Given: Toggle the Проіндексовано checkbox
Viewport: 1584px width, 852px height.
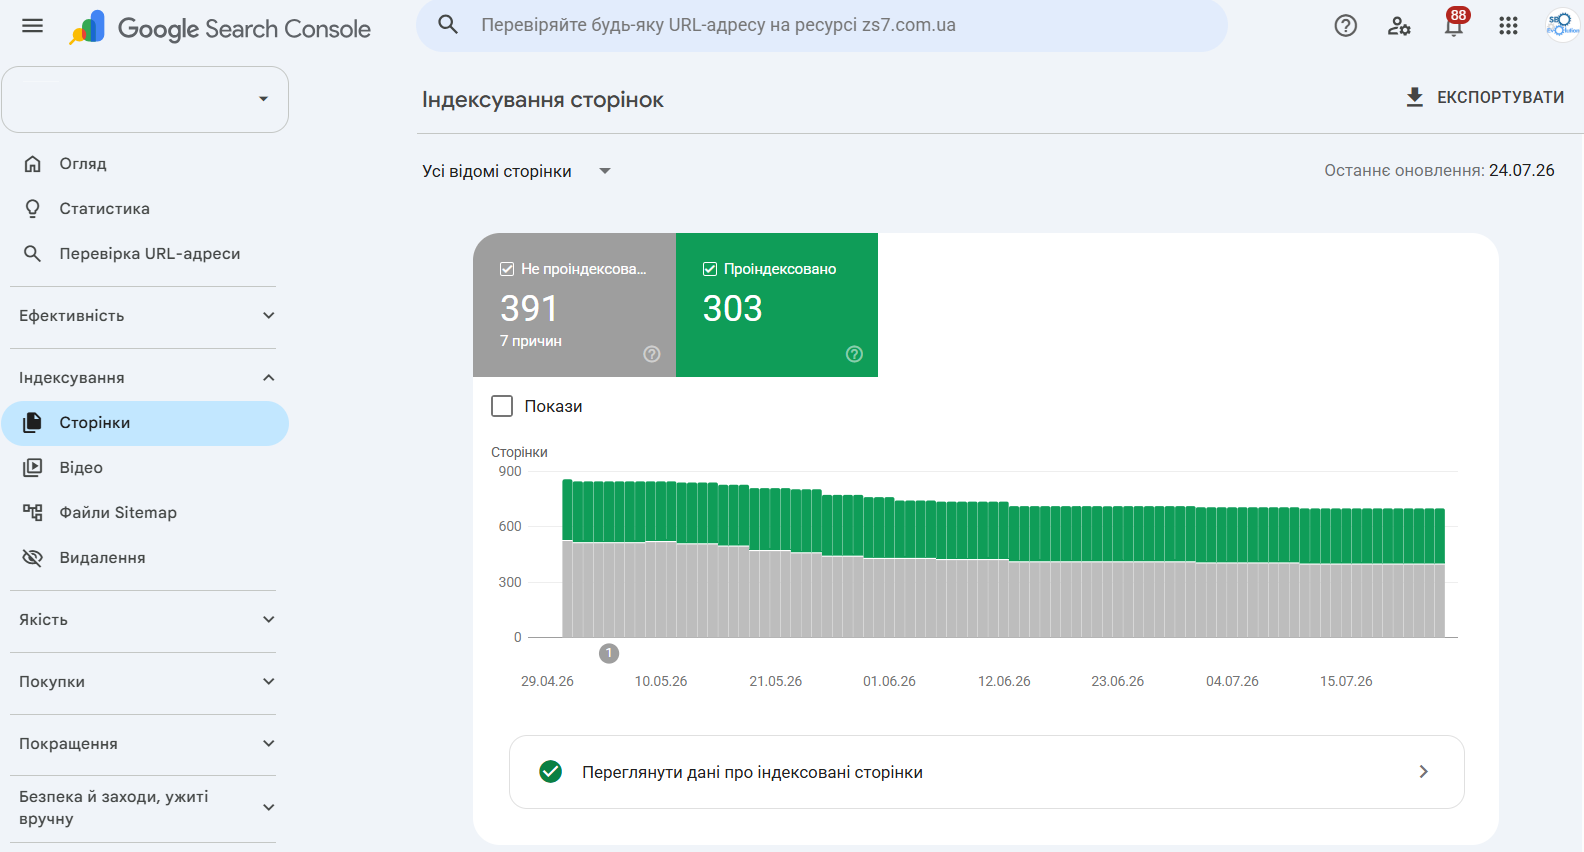Looking at the screenshot, I should pos(710,269).
